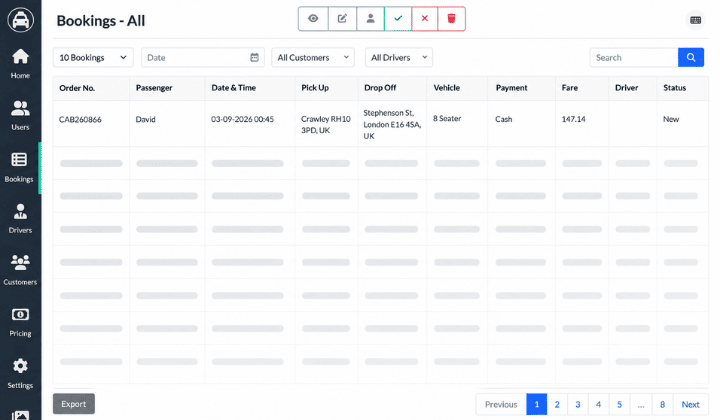Click the red delete trash icon

(451, 19)
